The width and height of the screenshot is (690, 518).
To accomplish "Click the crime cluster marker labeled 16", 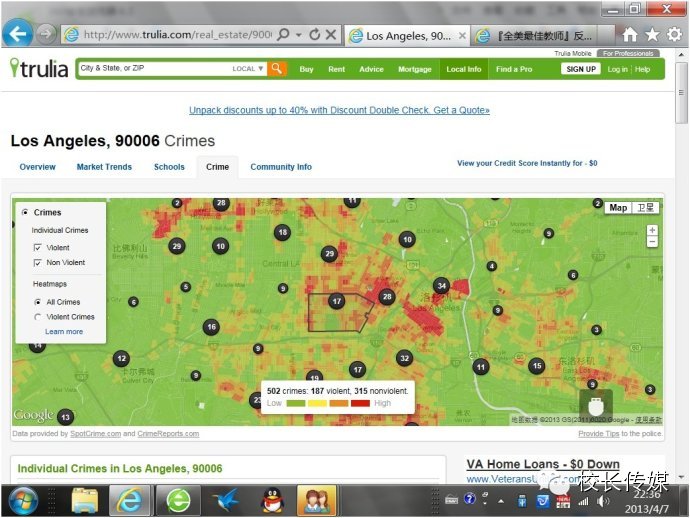I will coord(211,327).
